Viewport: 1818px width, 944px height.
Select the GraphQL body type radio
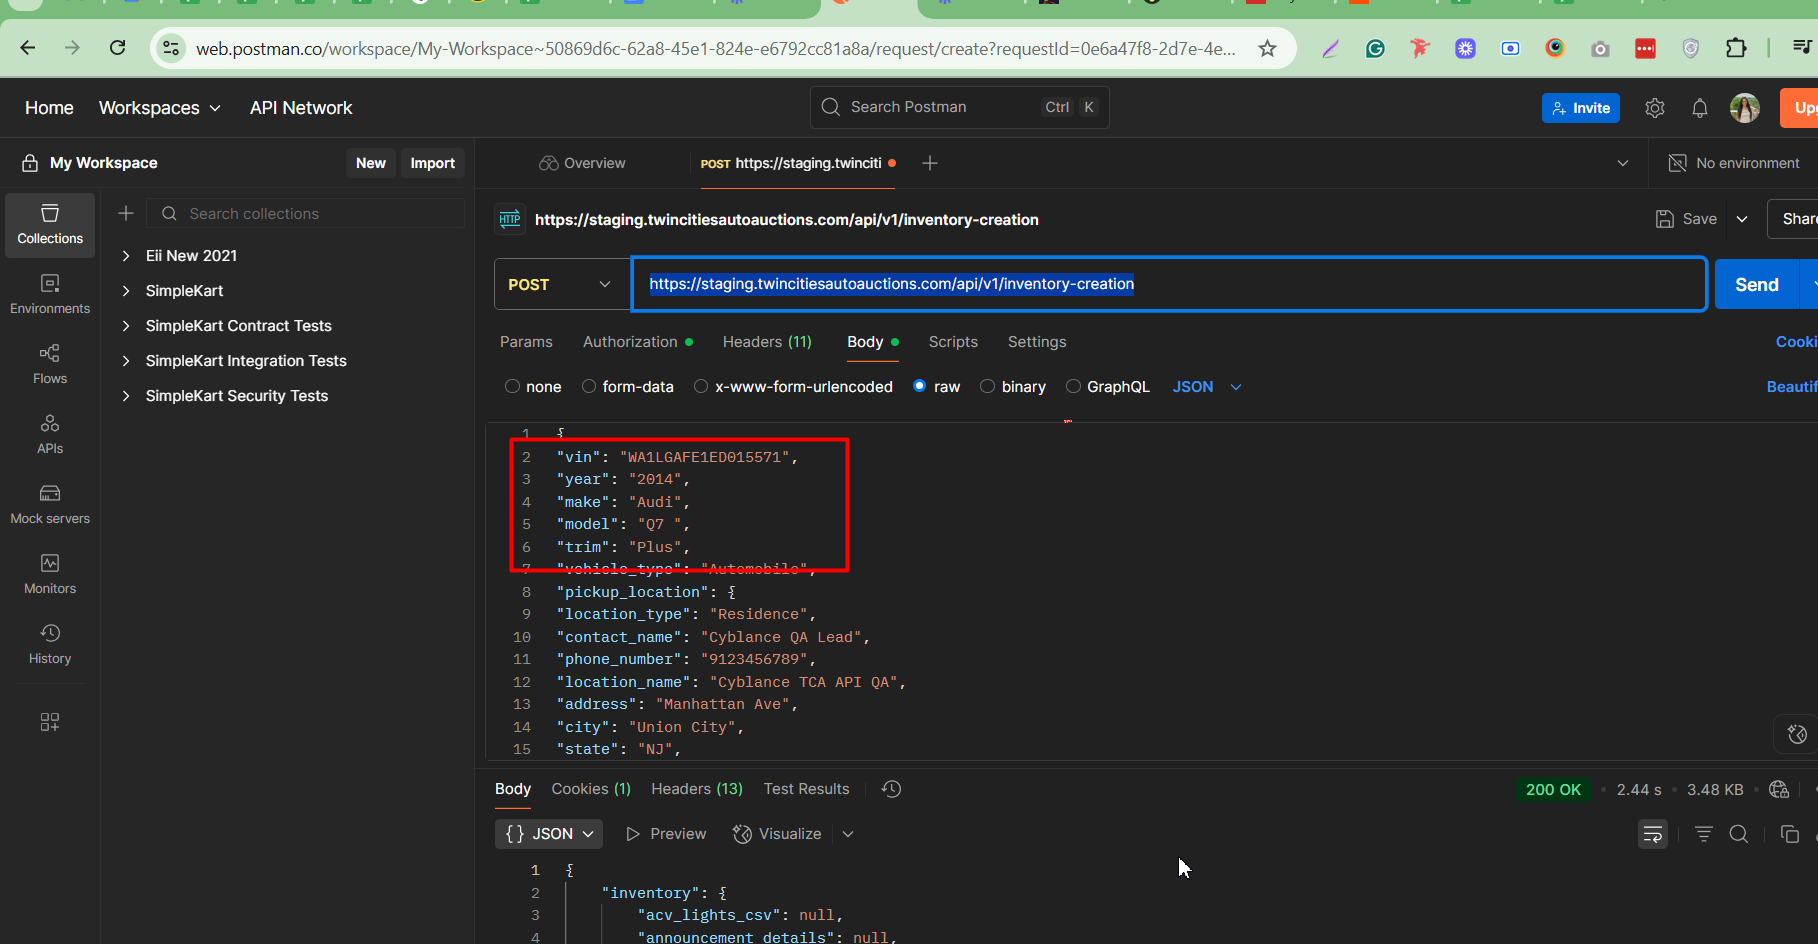click(x=1073, y=386)
